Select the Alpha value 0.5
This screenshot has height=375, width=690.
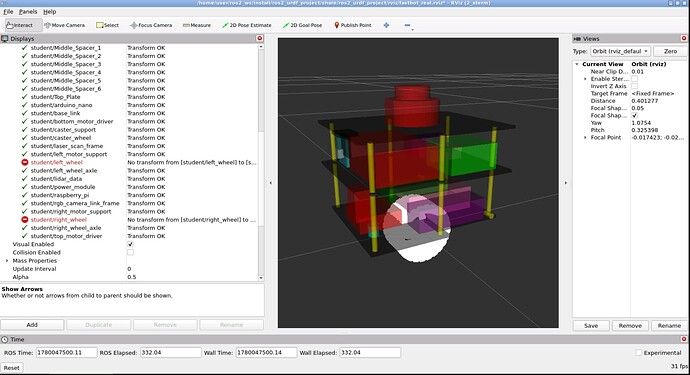[132, 277]
